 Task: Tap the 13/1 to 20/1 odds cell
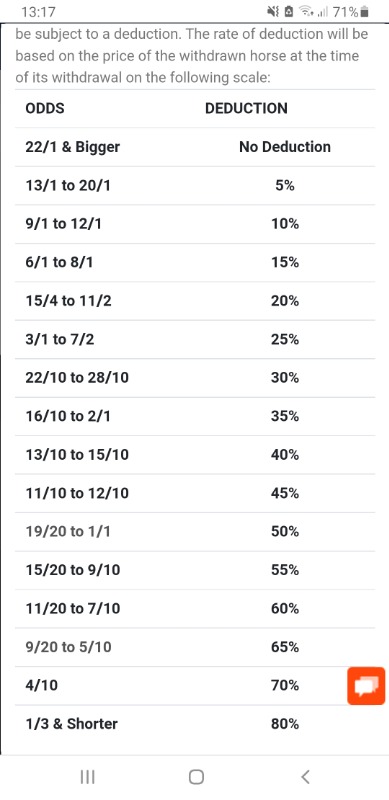click(67, 186)
